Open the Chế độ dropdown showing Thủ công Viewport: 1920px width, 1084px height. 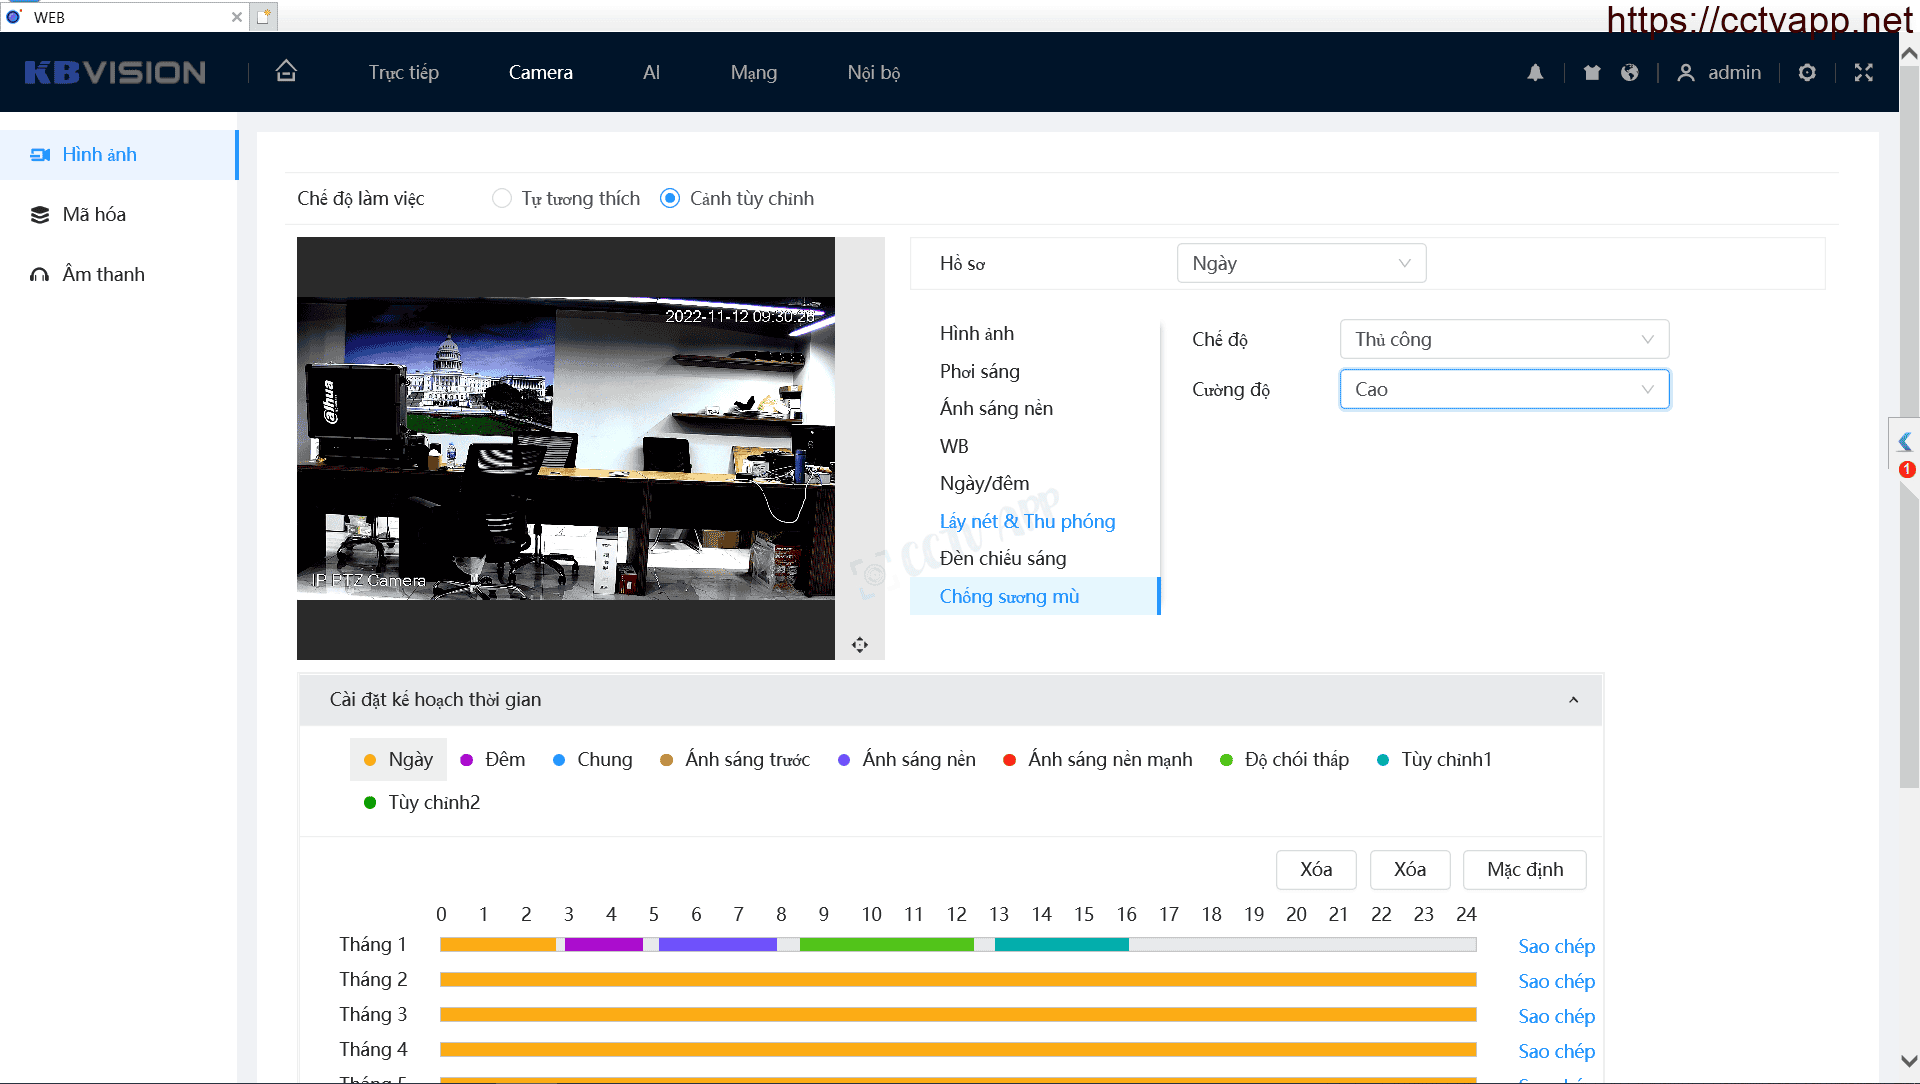(1503, 340)
